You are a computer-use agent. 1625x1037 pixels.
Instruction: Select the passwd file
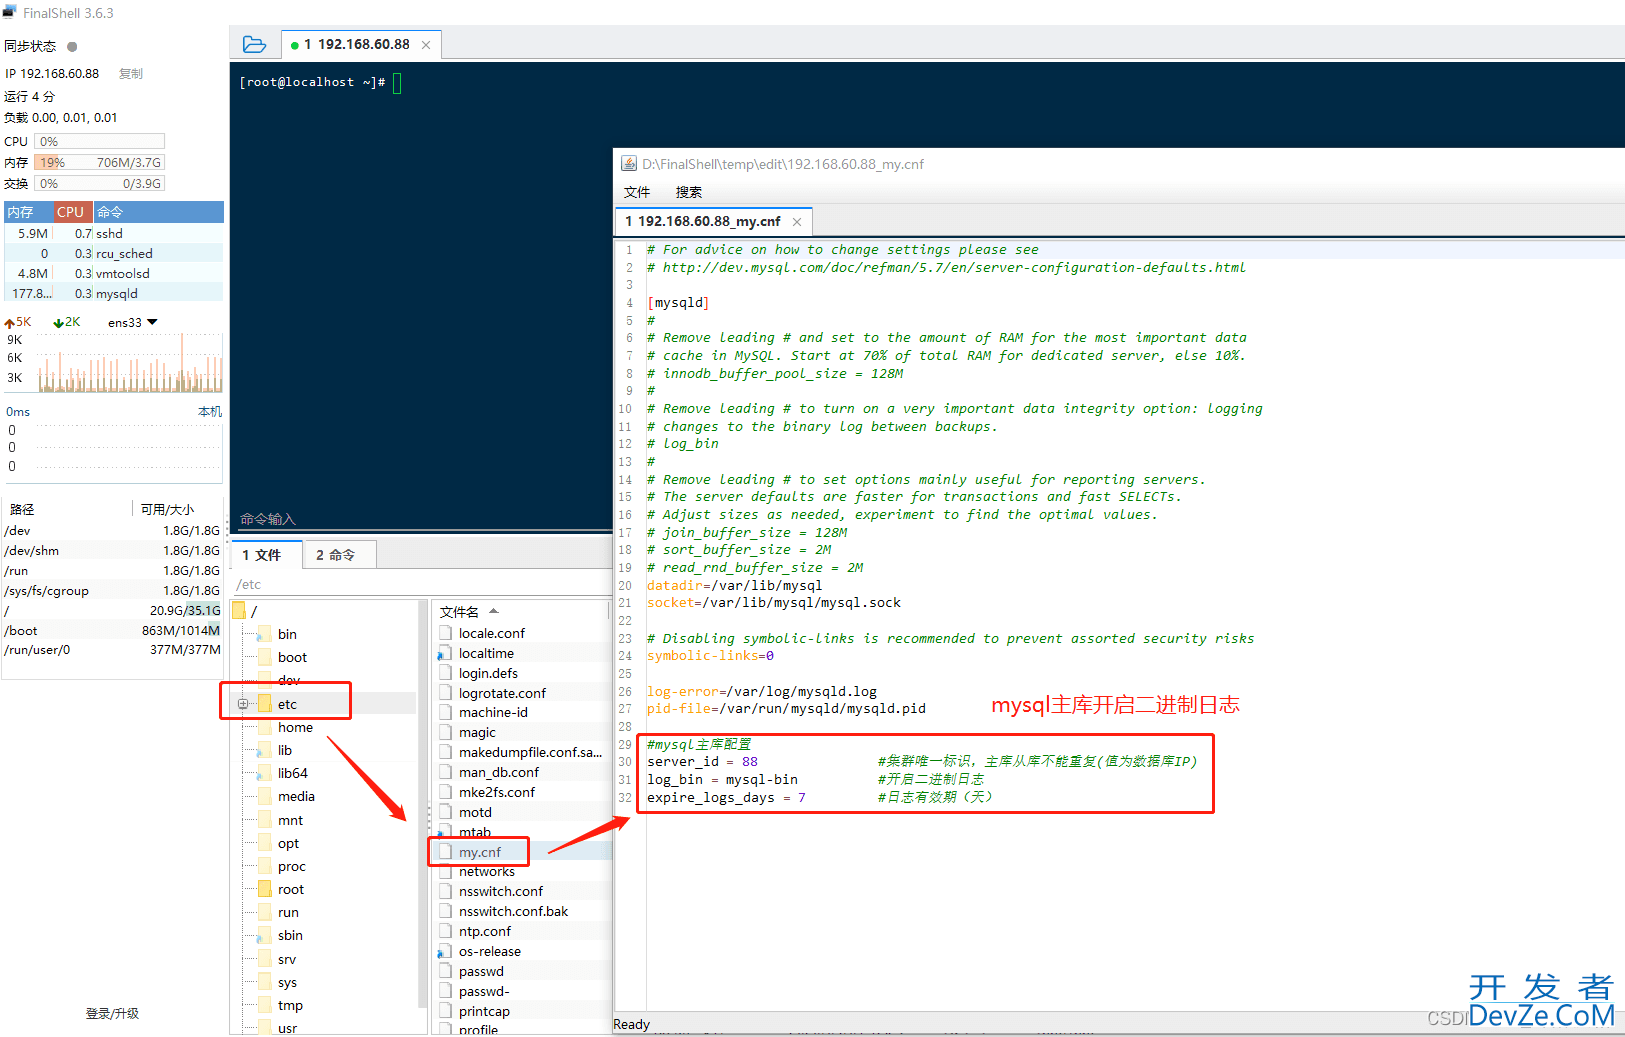pyautogui.click(x=481, y=971)
